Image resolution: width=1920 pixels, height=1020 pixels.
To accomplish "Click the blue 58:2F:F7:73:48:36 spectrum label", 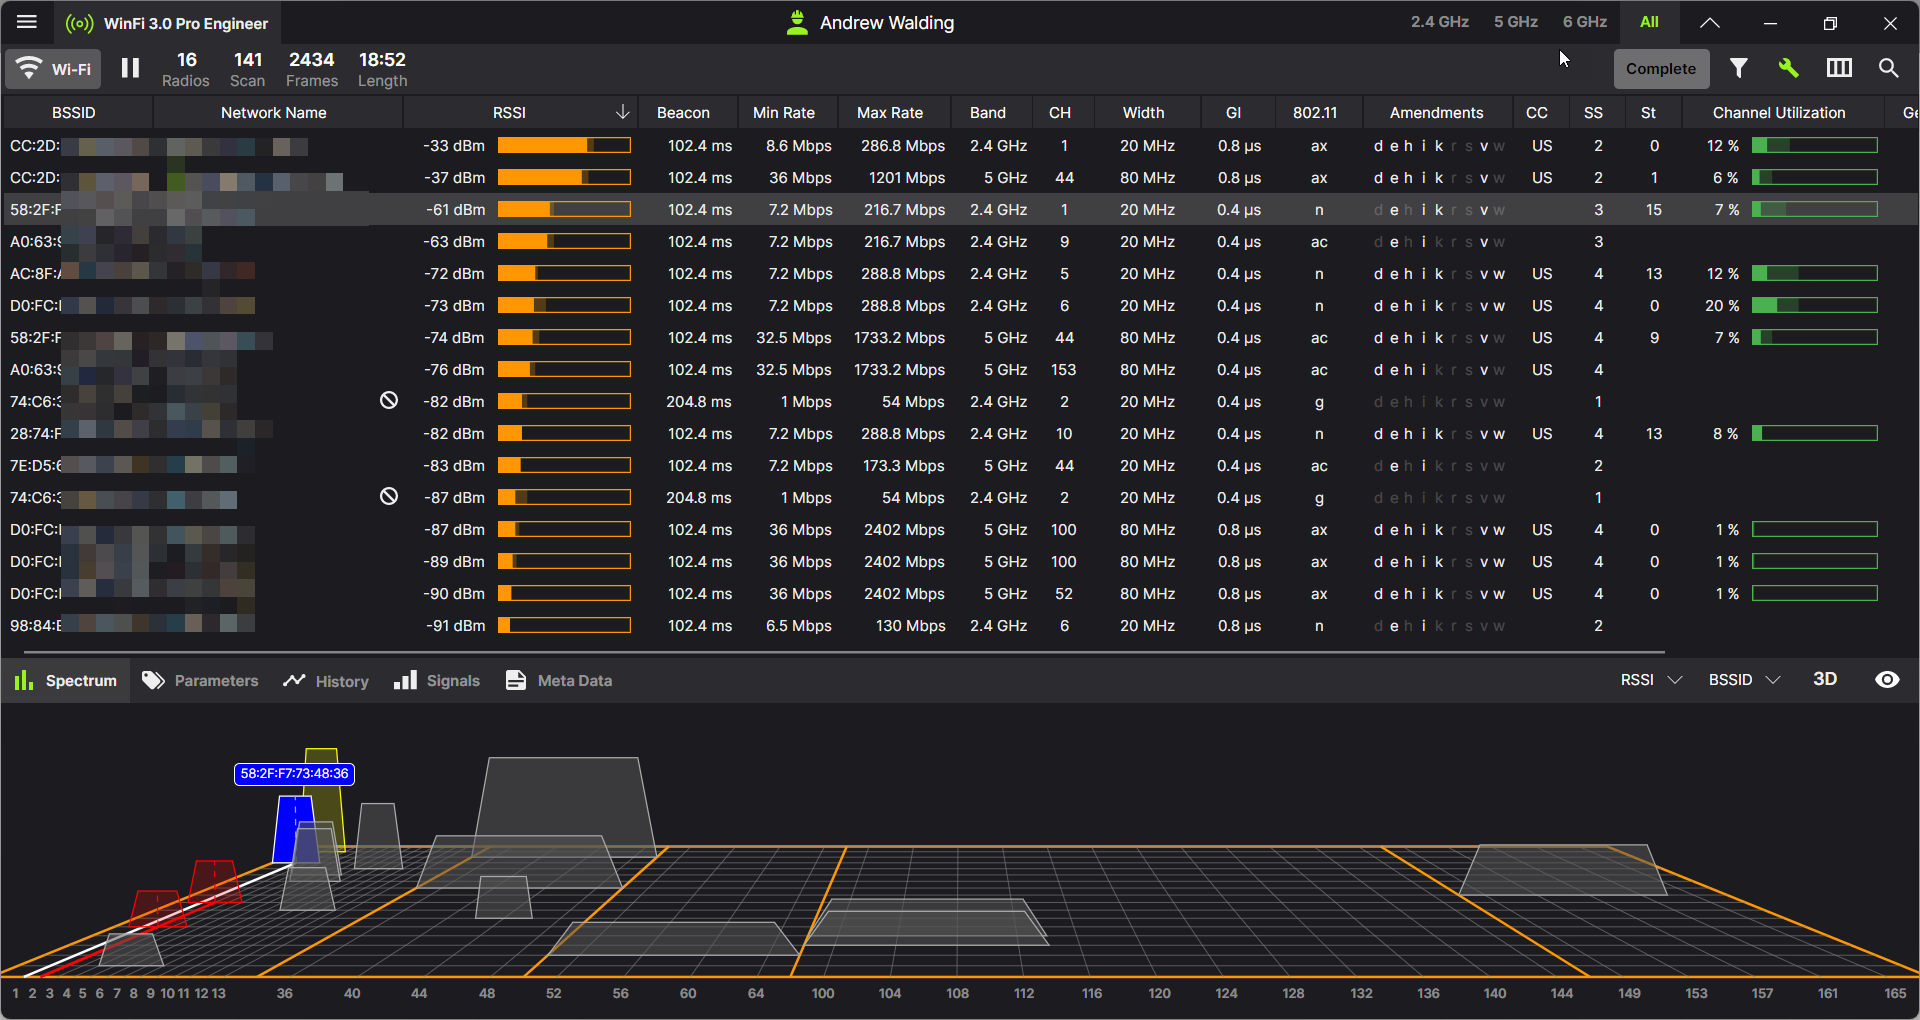I will coord(294,774).
